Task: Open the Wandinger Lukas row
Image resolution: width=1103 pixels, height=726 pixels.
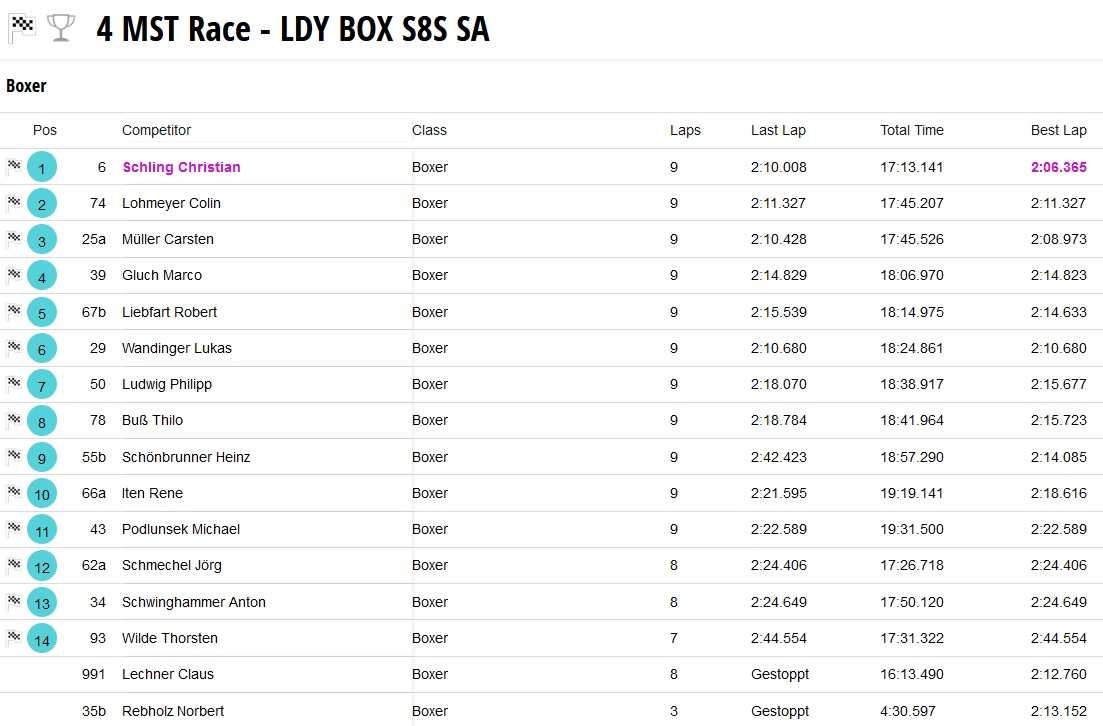Action: [176, 348]
